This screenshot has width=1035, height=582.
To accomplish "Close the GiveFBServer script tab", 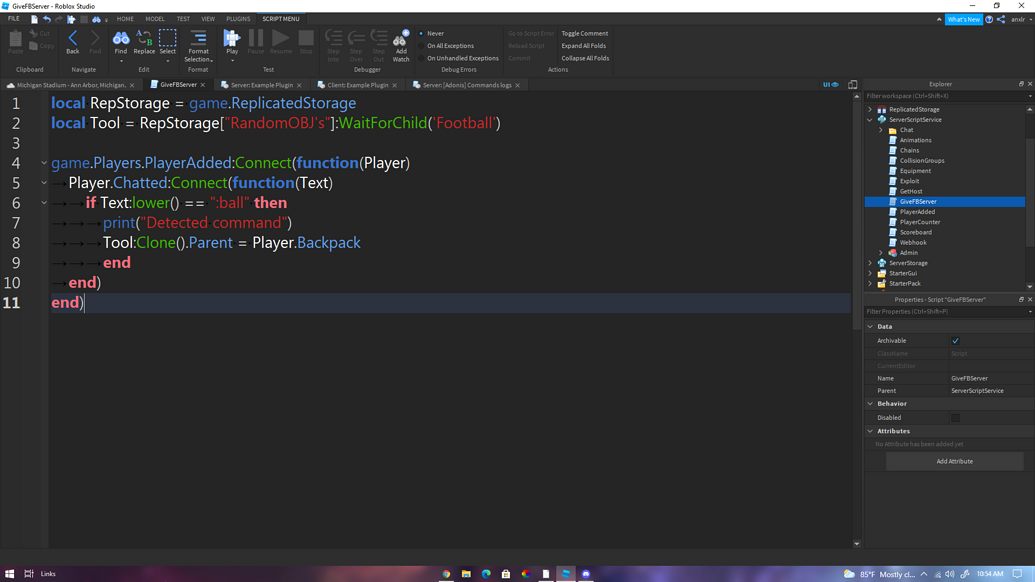I will point(203,85).
